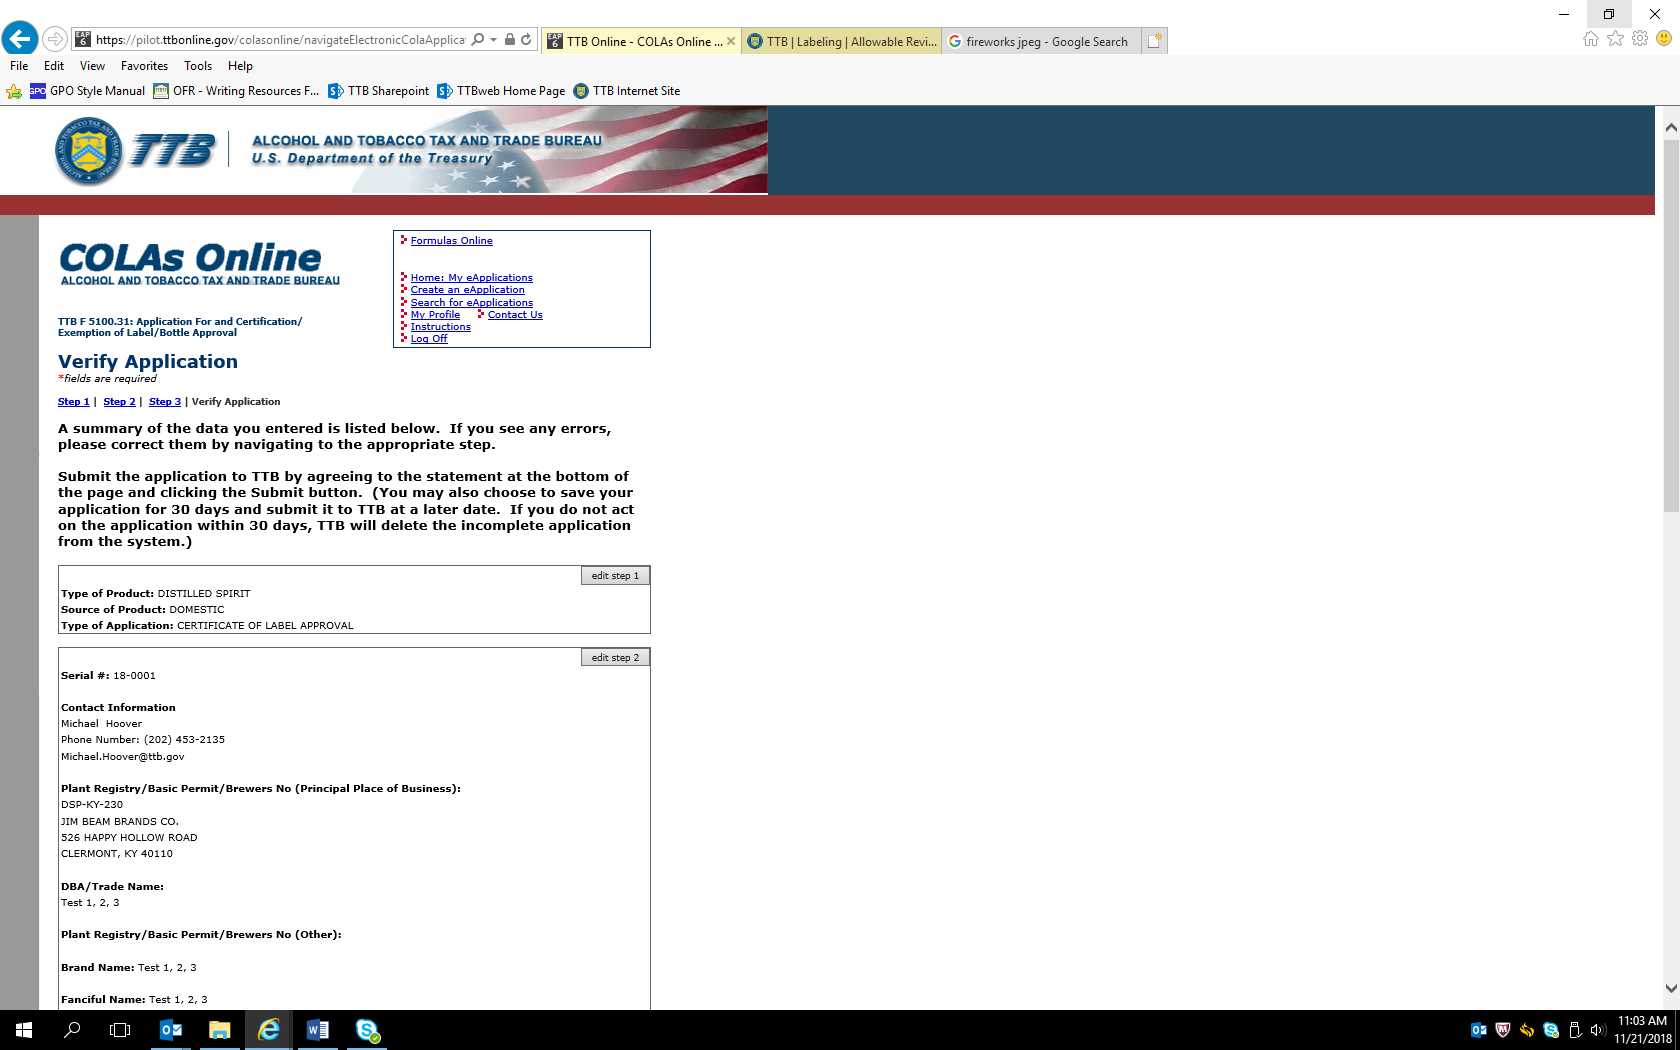
Task: Click the Favorites star icon
Action: [1615, 39]
